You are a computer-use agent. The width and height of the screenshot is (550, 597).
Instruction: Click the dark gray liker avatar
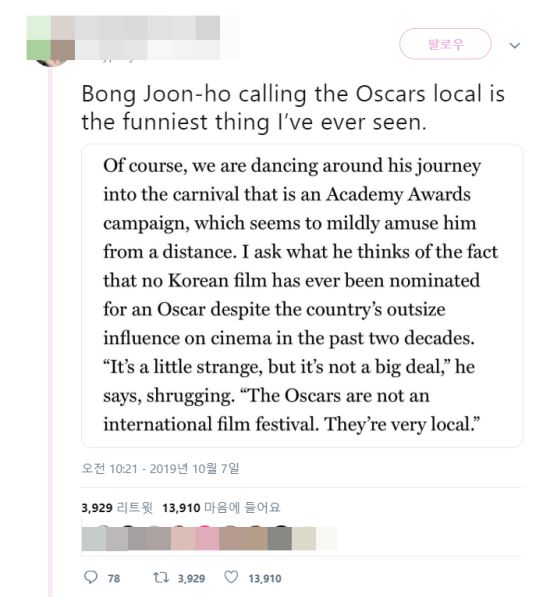(280, 538)
